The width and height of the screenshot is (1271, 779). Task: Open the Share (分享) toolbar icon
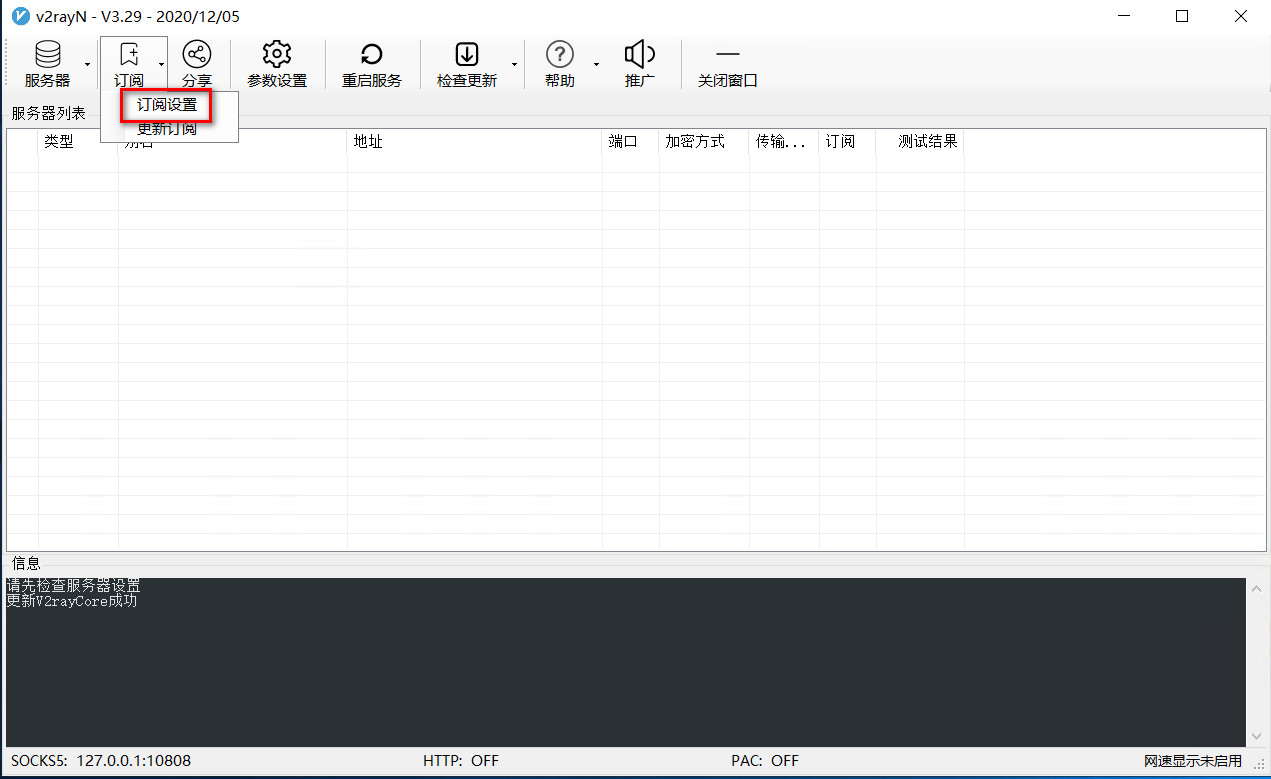coord(197,55)
